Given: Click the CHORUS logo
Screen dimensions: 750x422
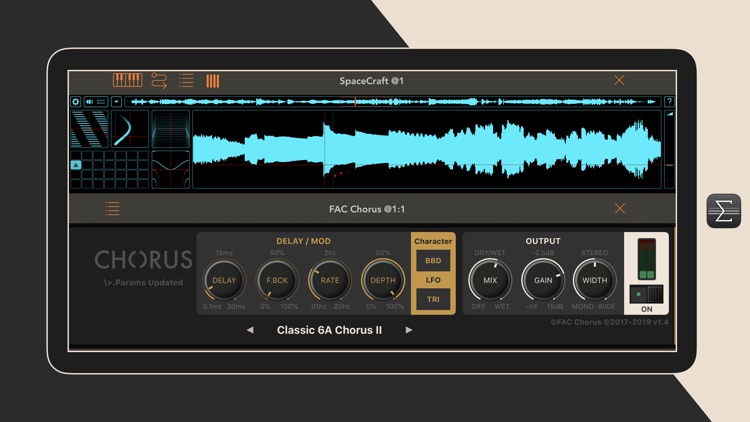Looking at the screenshot, I should (x=143, y=260).
